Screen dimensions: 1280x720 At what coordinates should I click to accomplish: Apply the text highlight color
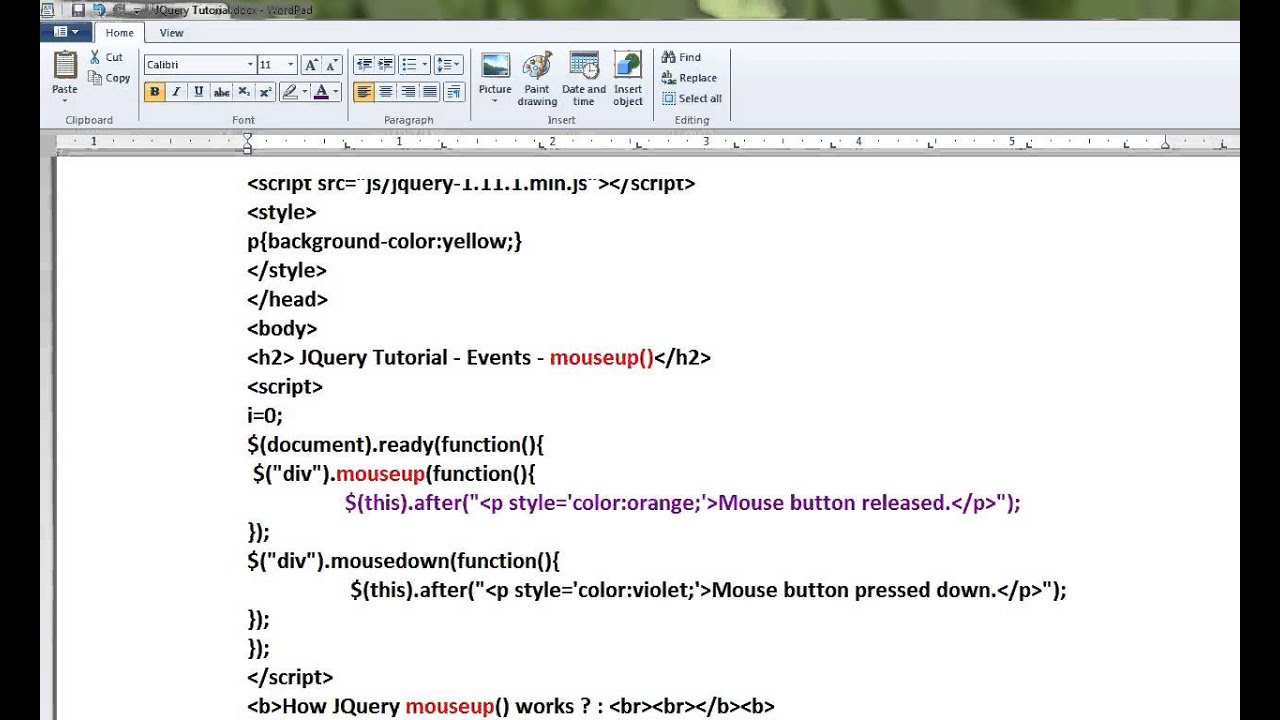click(290, 92)
